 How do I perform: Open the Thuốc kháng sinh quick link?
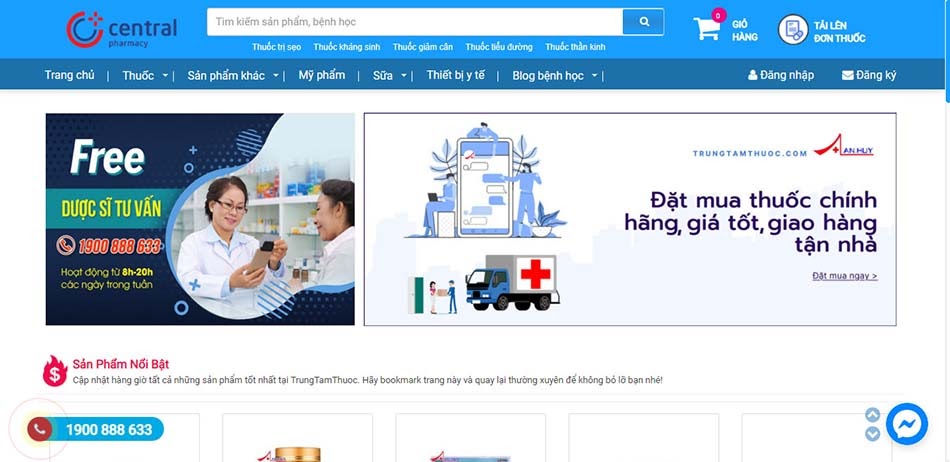[347, 47]
